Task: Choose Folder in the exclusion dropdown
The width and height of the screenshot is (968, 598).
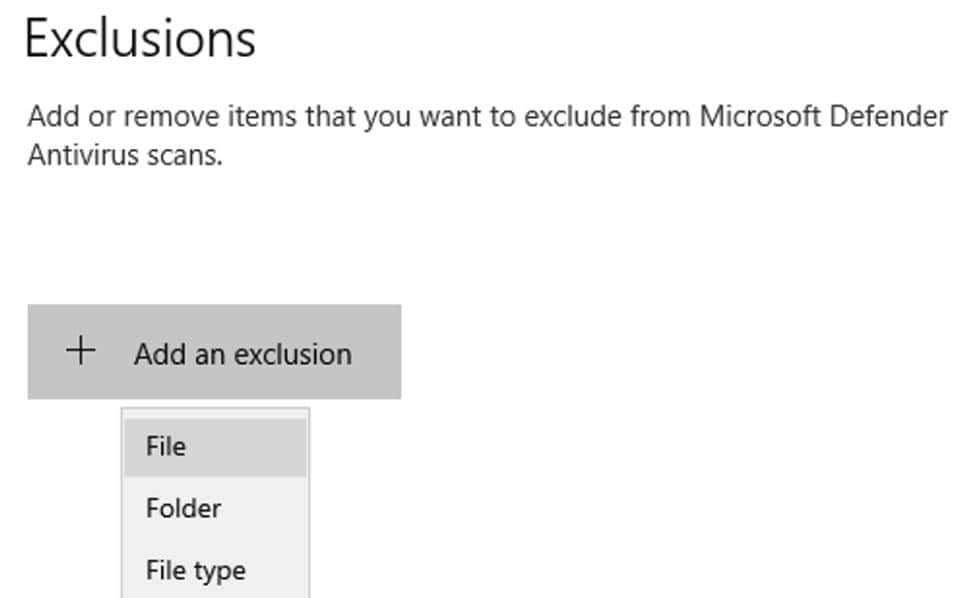Action: pos(183,508)
